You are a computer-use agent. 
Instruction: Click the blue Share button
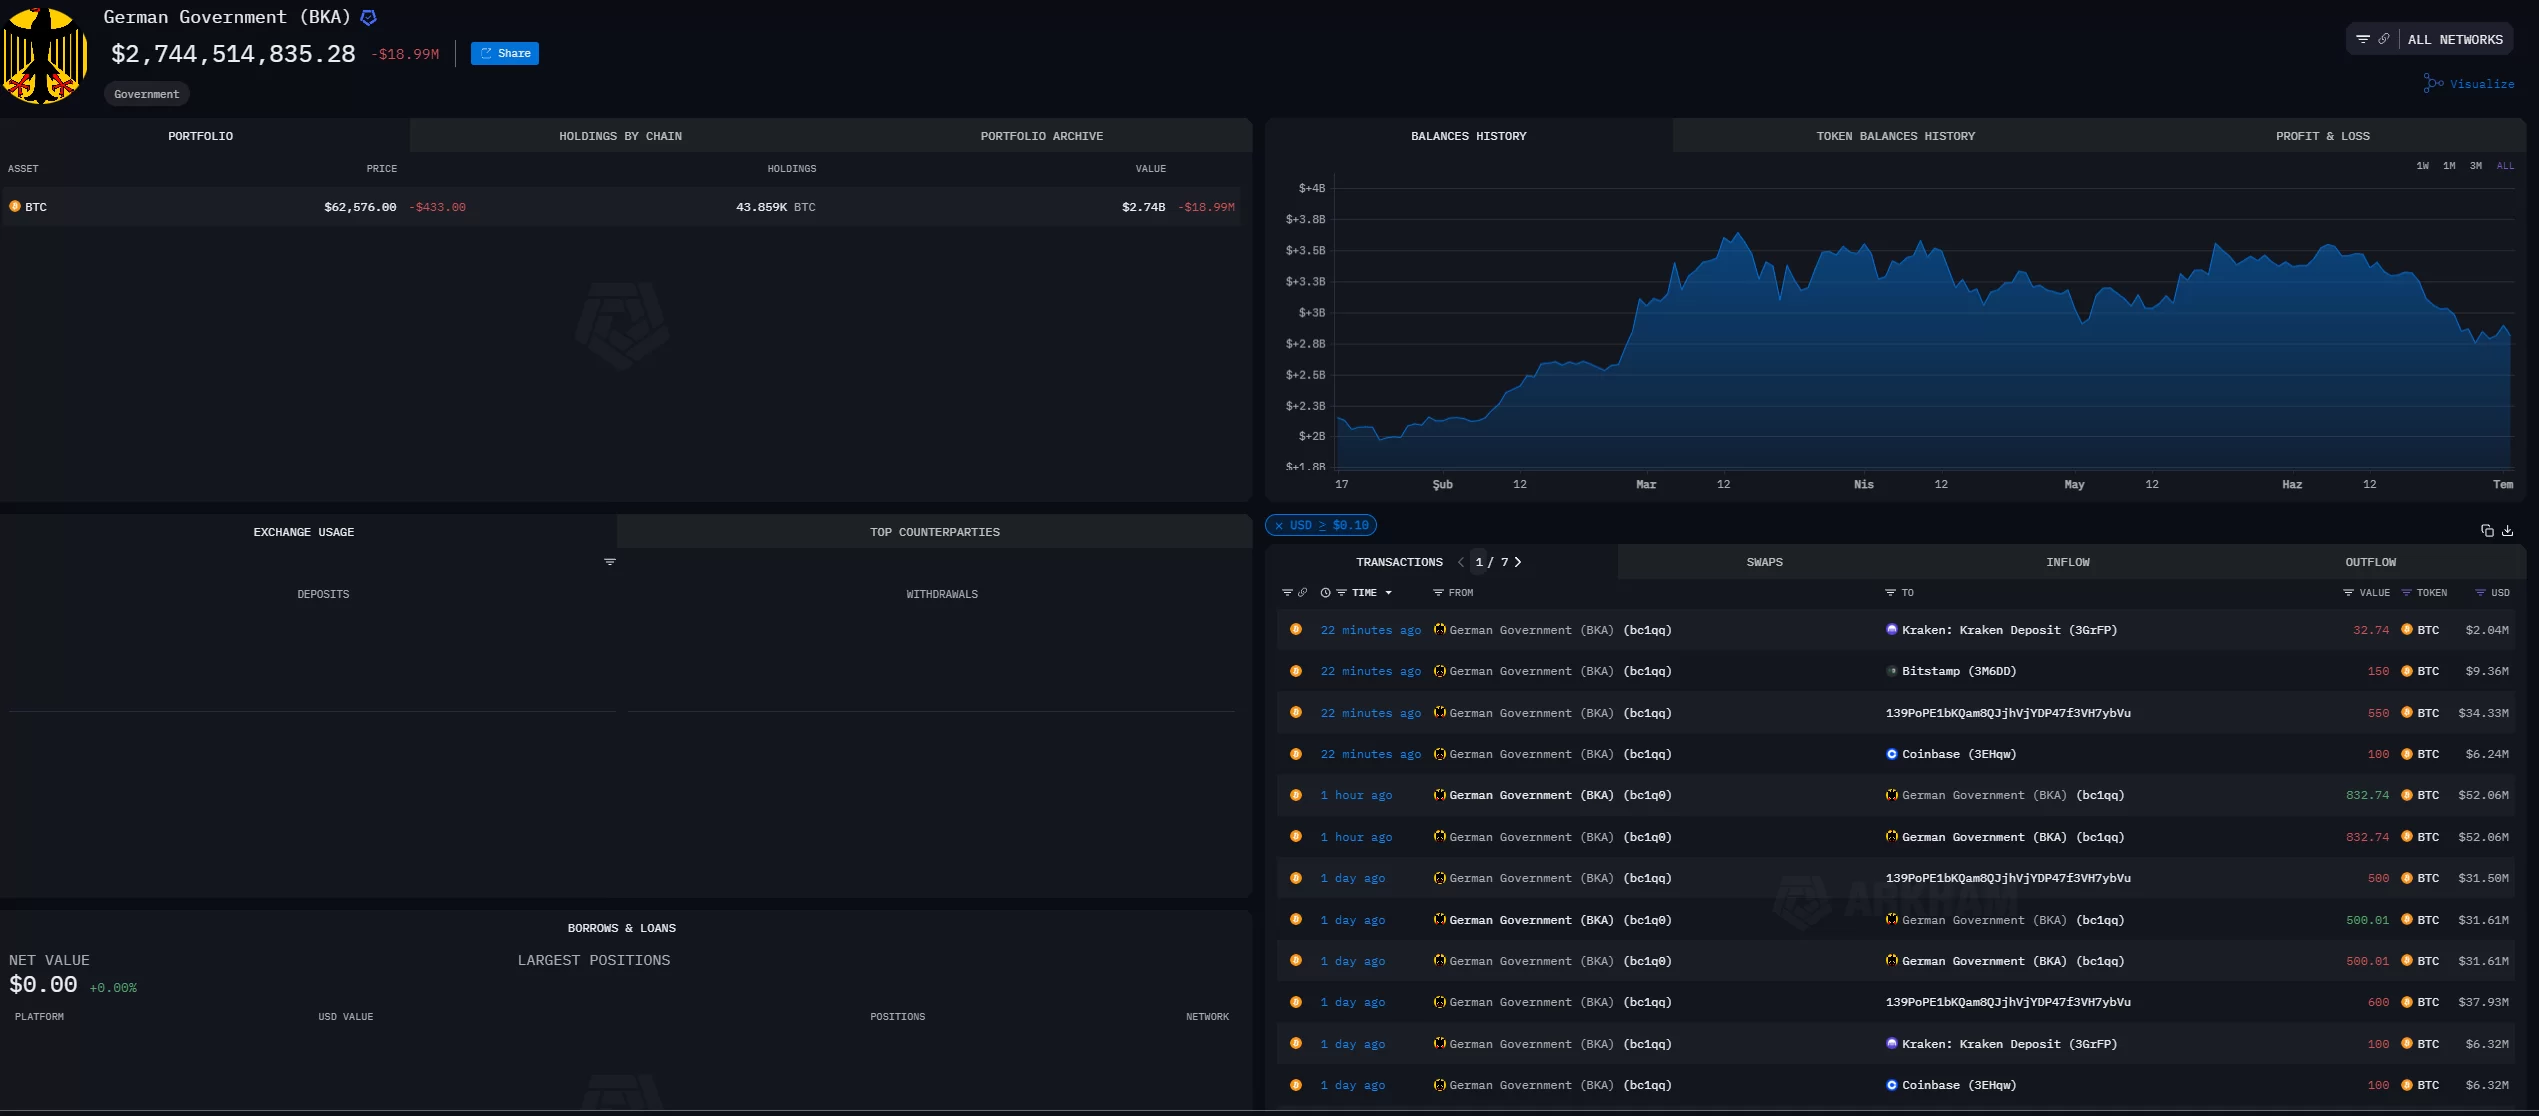[x=505, y=54]
